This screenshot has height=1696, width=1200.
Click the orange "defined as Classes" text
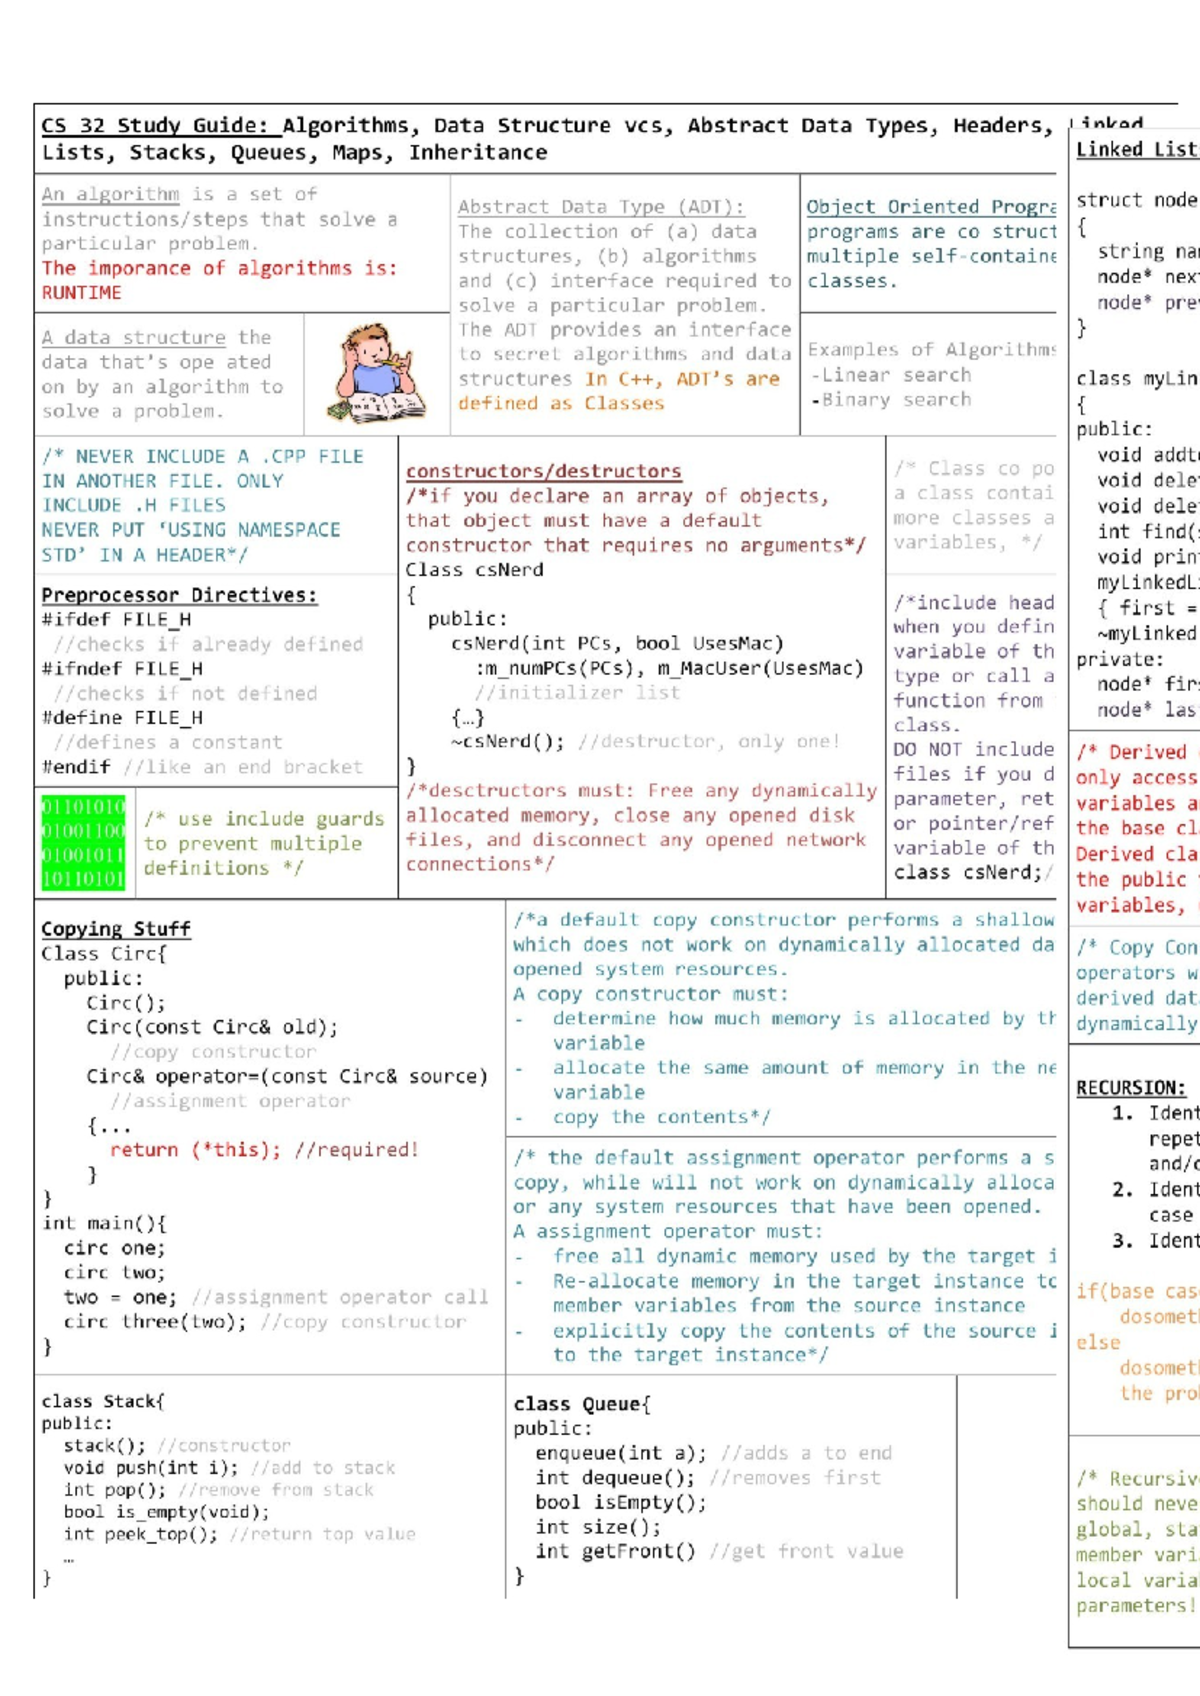(x=561, y=403)
